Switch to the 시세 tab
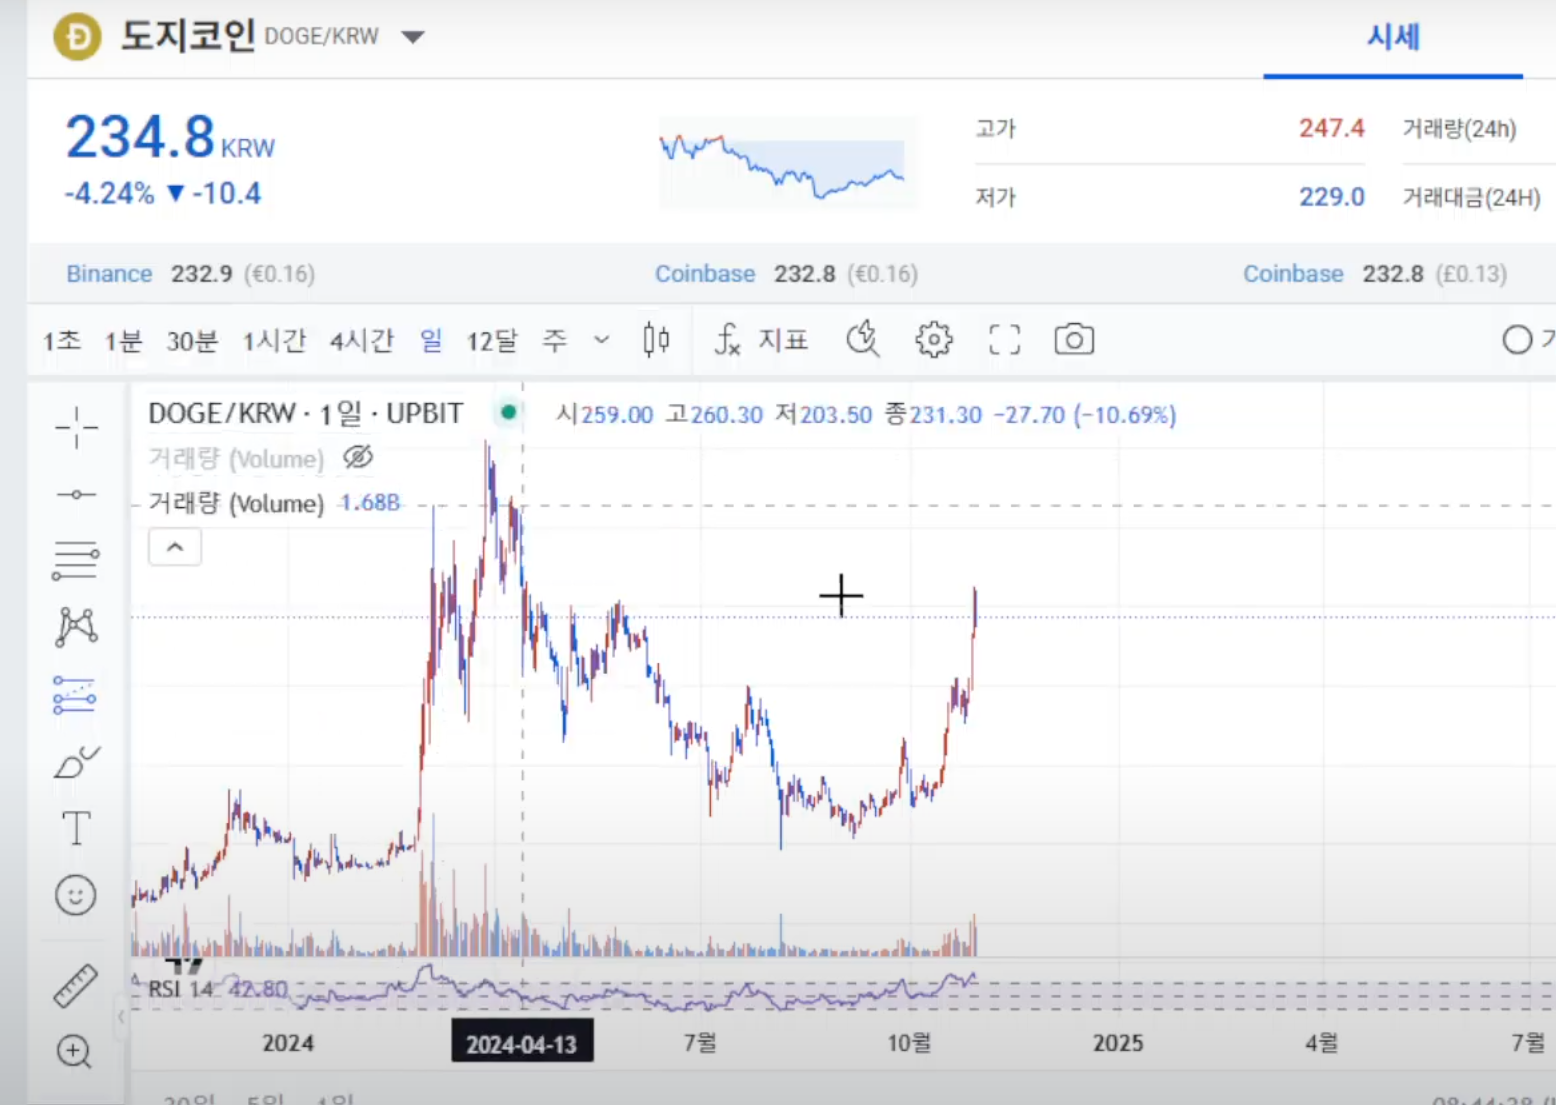The height and width of the screenshot is (1105, 1556). [1393, 37]
